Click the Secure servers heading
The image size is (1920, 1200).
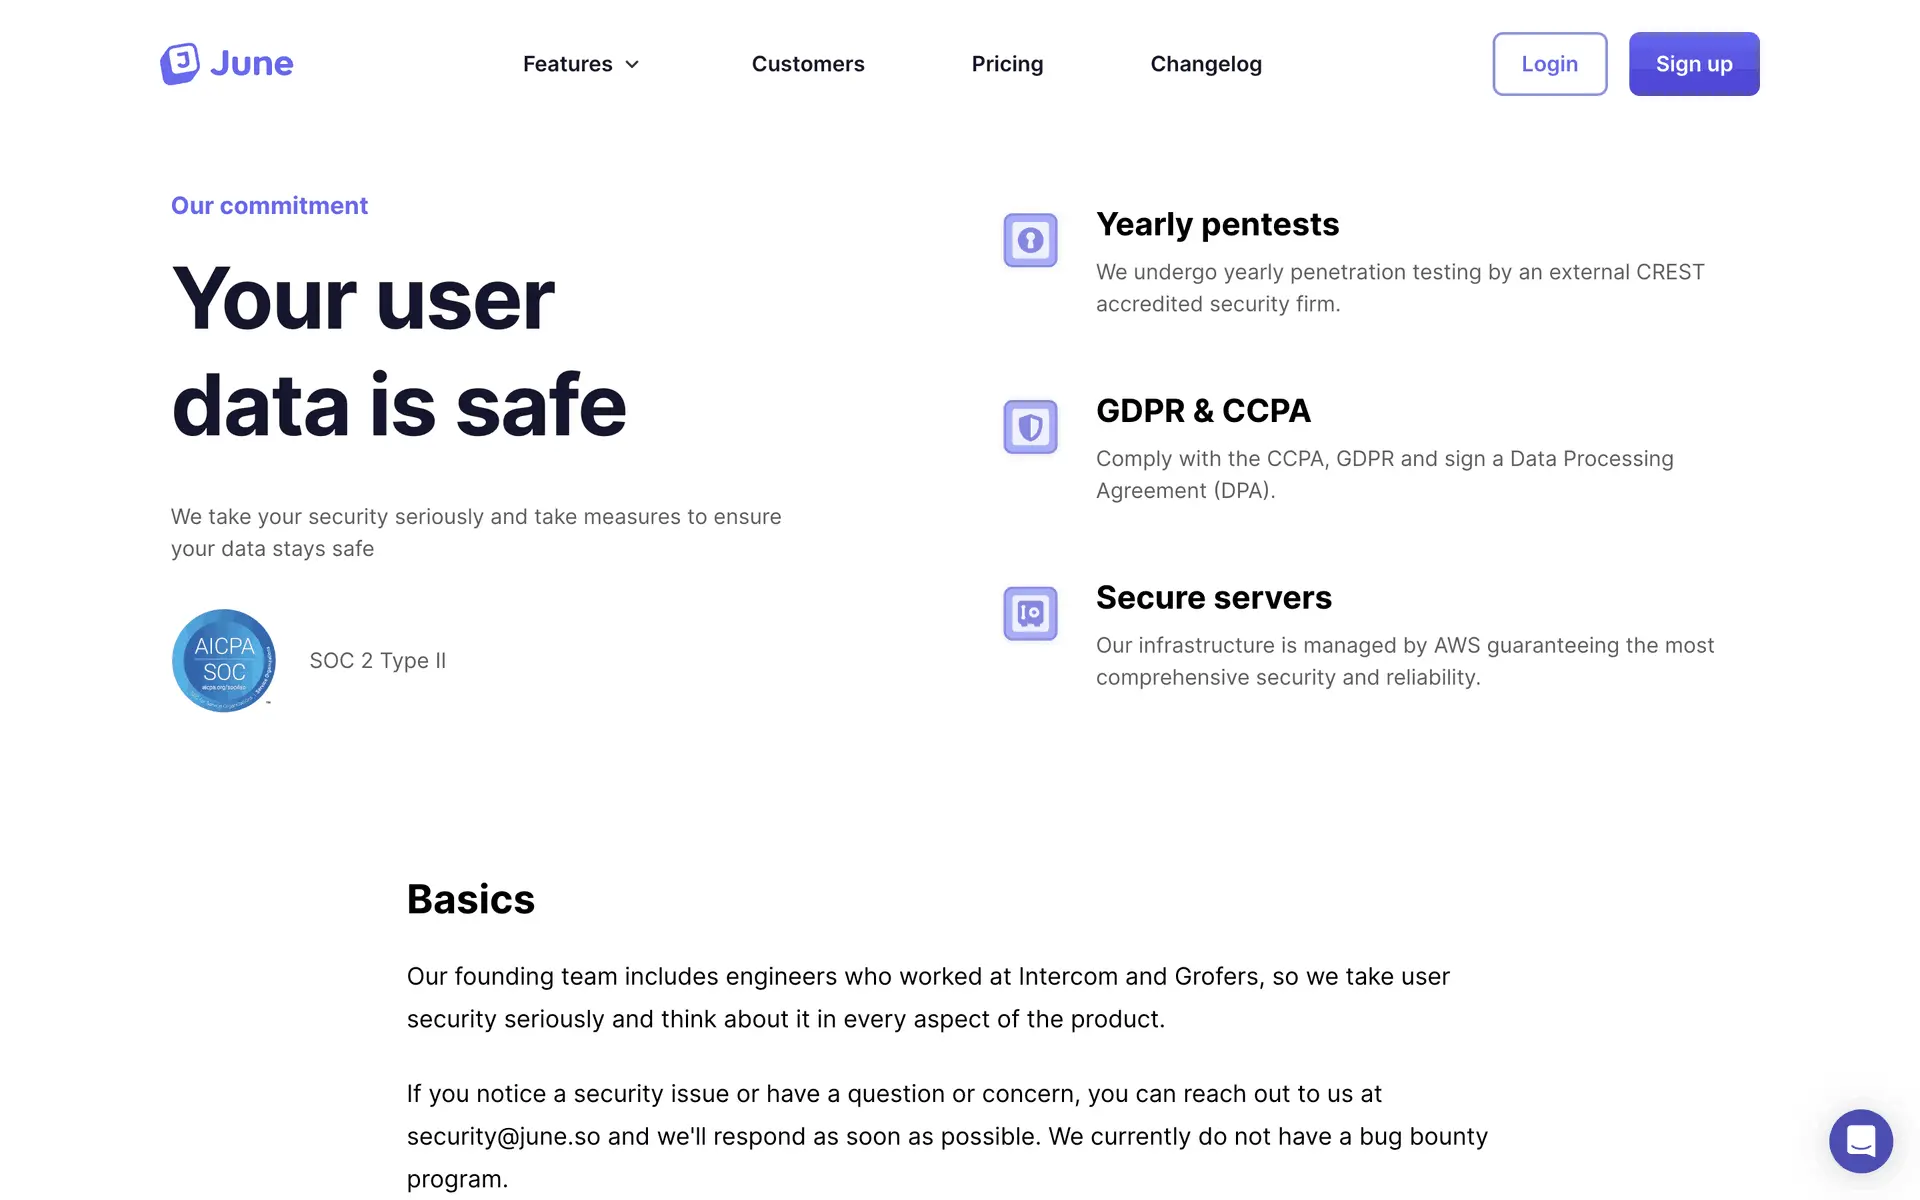point(1213,598)
